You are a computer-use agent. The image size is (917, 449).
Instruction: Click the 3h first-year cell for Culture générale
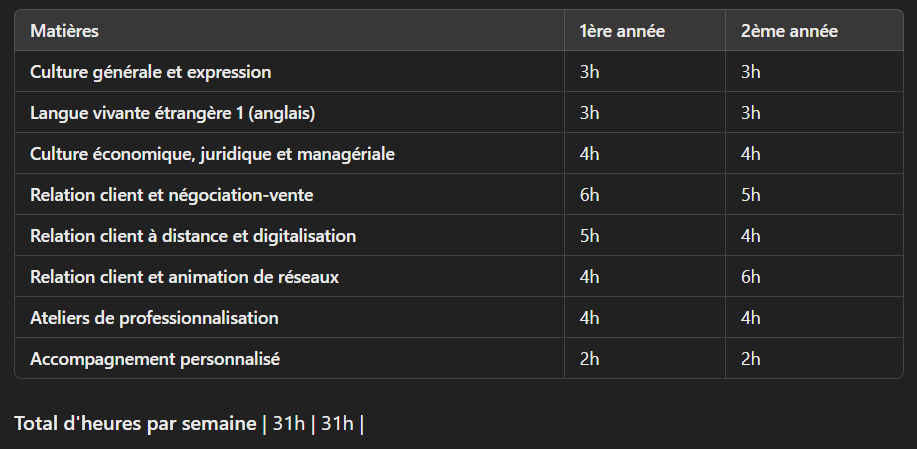point(590,72)
